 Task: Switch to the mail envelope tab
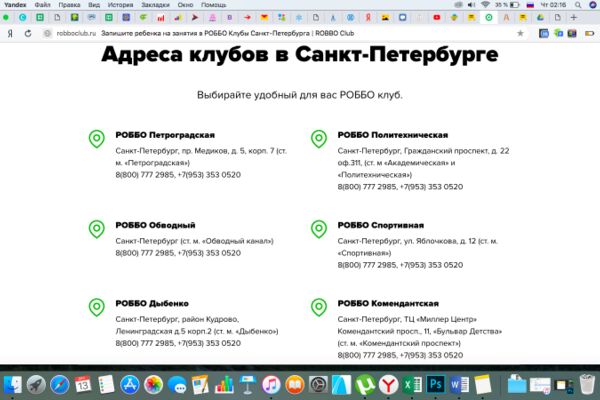(264, 17)
